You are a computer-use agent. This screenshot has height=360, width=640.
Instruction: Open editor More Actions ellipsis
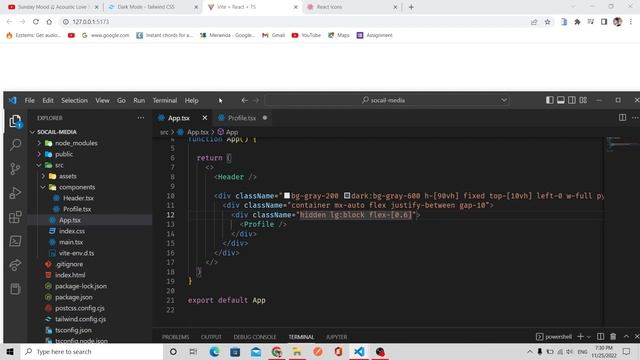(x=635, y=118)
